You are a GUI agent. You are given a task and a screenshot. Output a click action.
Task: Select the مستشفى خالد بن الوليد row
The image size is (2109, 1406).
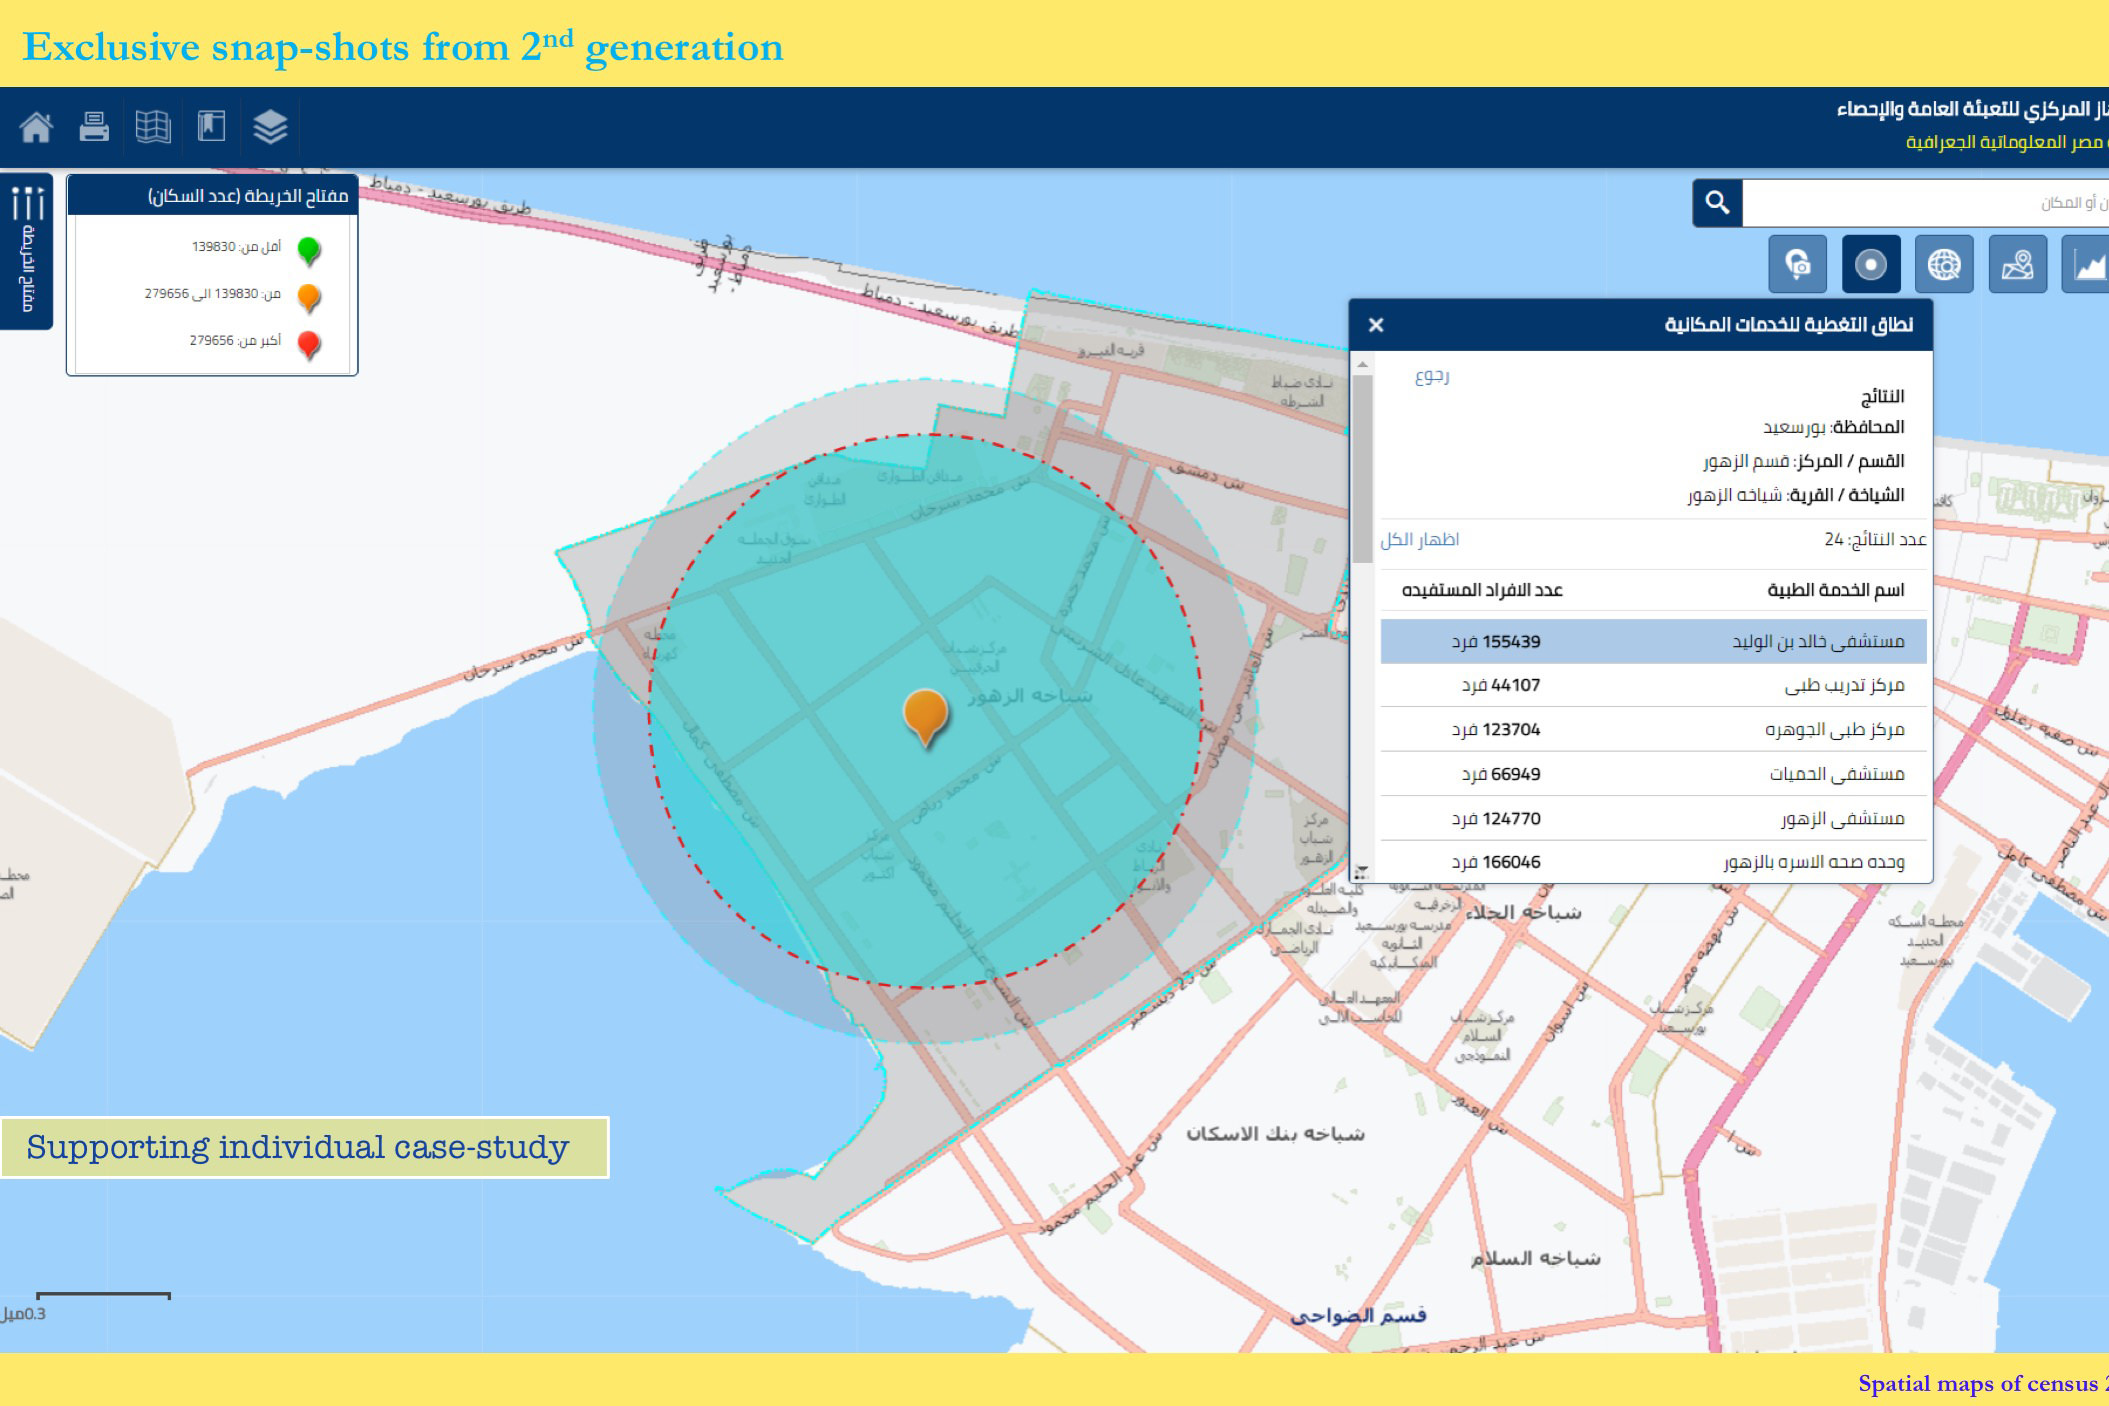[1653, 642]
